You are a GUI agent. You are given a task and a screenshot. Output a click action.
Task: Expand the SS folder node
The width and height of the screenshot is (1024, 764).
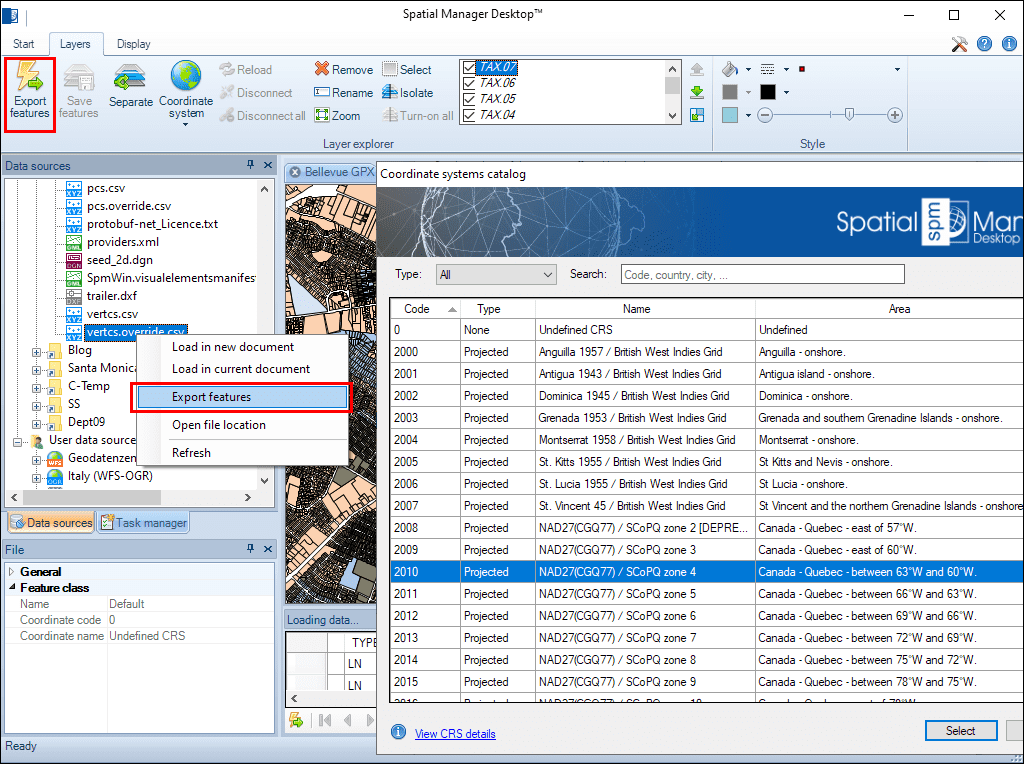(37, 406)
